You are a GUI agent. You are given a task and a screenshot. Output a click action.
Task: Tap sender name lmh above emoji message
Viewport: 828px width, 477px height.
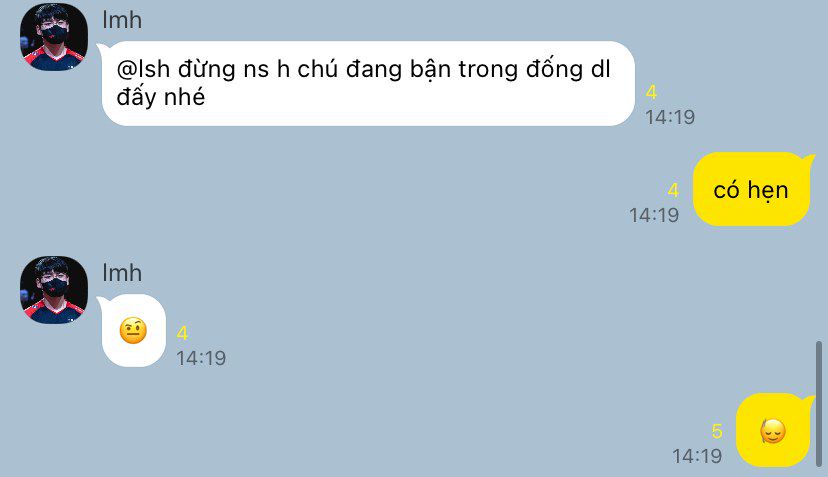122,273
